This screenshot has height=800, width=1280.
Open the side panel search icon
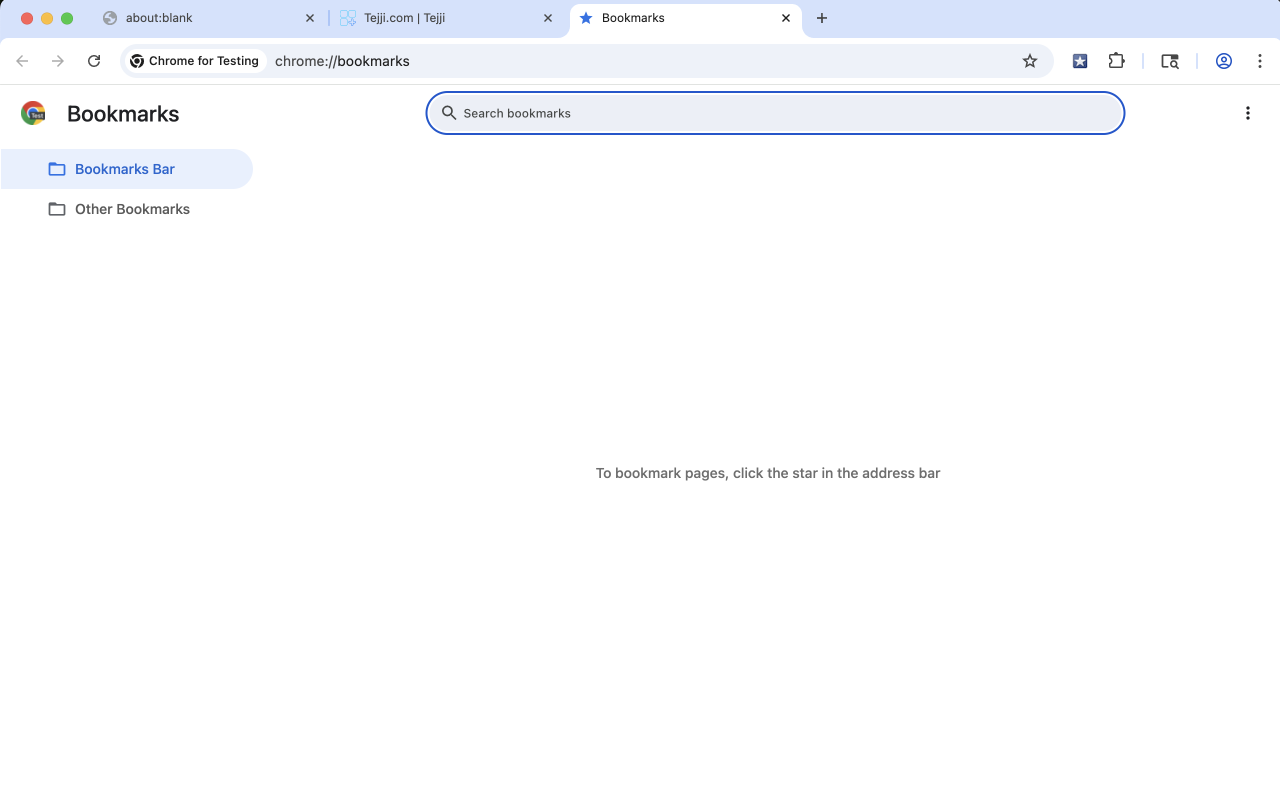[x=1169, y=61]
